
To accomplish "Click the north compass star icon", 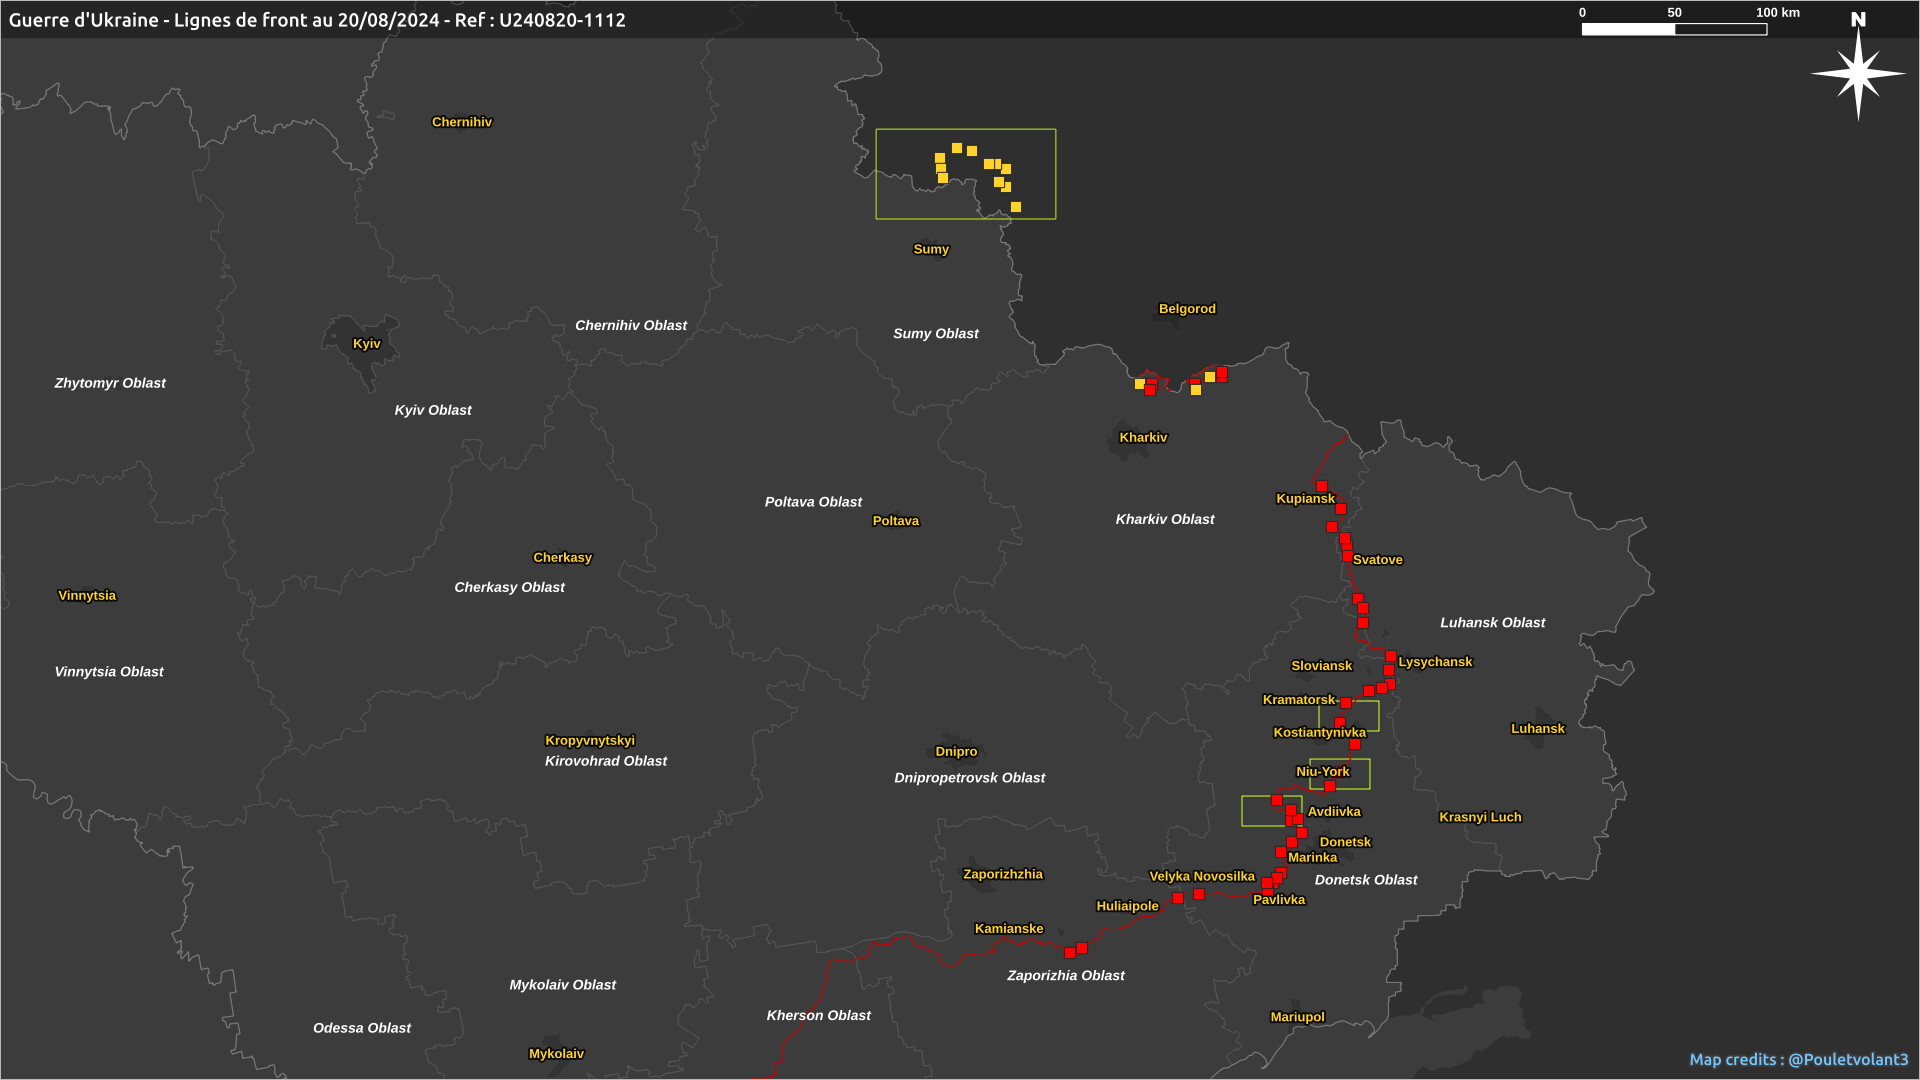I will [x=1858, y=73].
